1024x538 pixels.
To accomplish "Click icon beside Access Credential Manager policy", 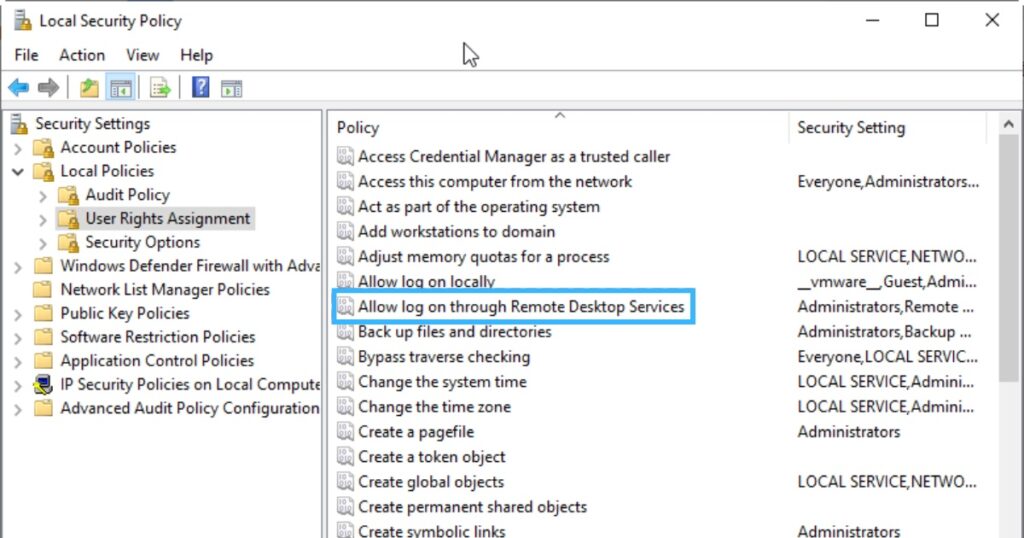I will coord(345,156).
